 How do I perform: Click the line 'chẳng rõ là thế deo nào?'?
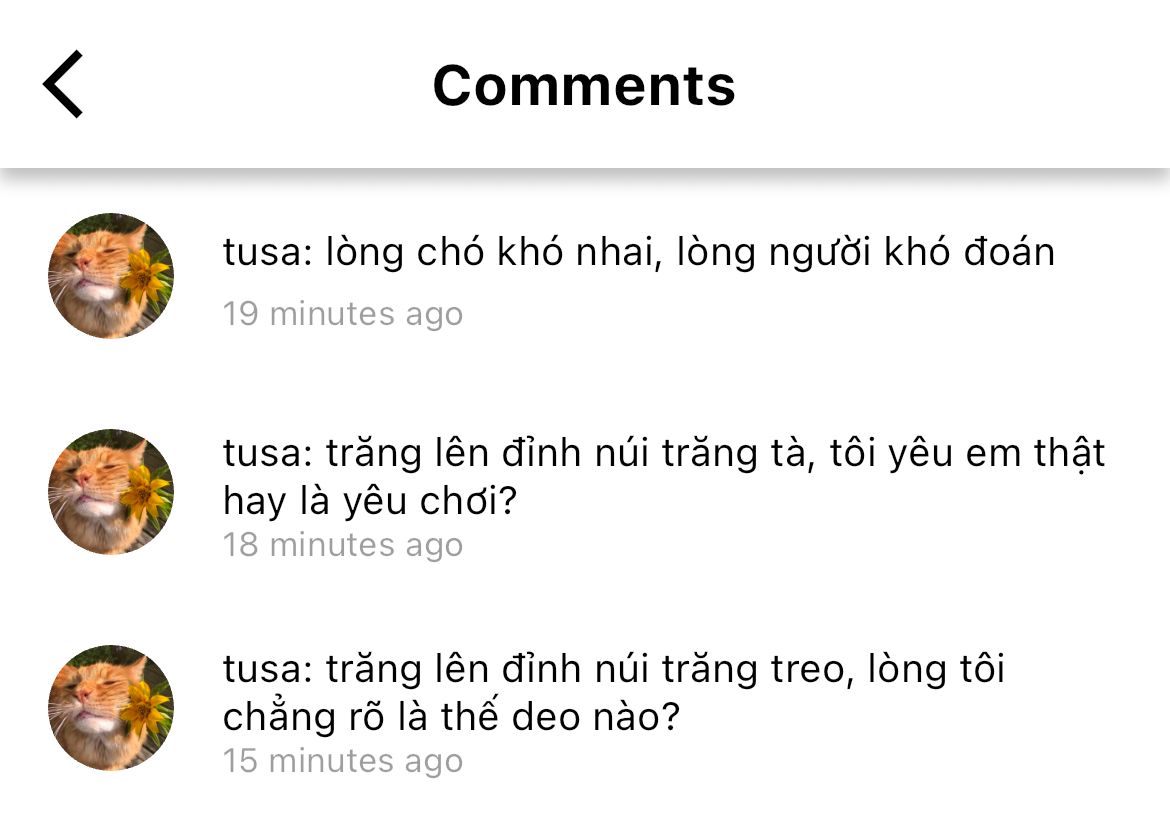point(451,716)
